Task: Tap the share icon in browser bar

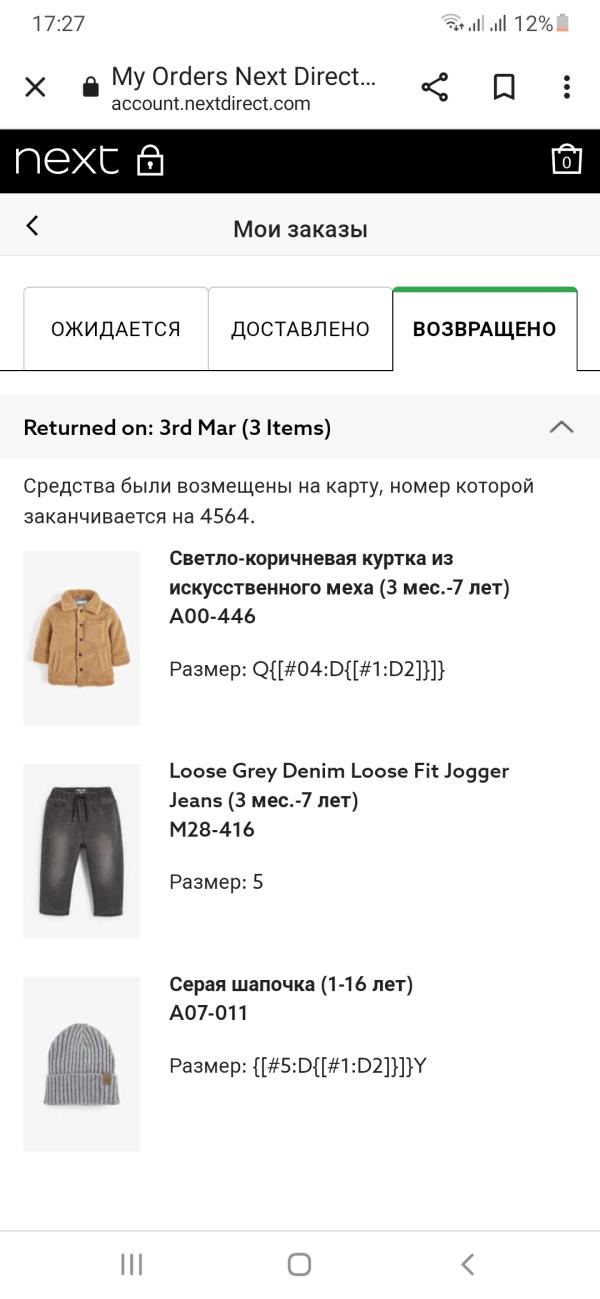Action: click(435, 88)
